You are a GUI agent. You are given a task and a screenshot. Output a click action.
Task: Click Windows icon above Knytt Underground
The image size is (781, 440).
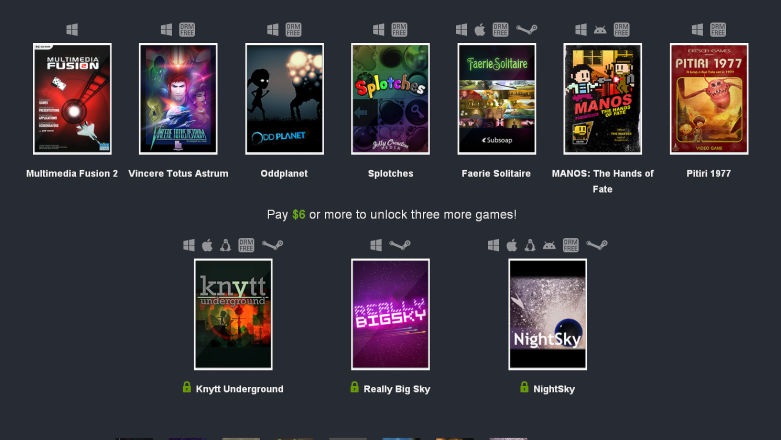pos(189,245)
